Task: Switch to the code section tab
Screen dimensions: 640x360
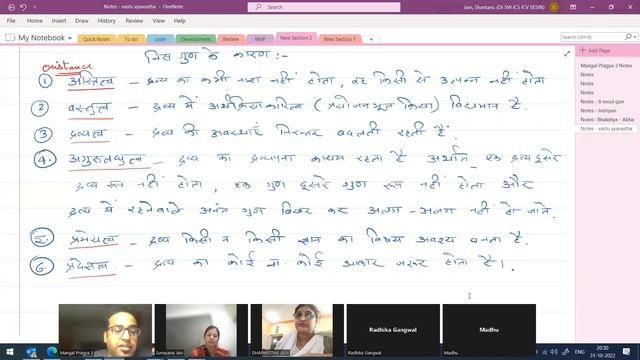Action: [160, 39]
